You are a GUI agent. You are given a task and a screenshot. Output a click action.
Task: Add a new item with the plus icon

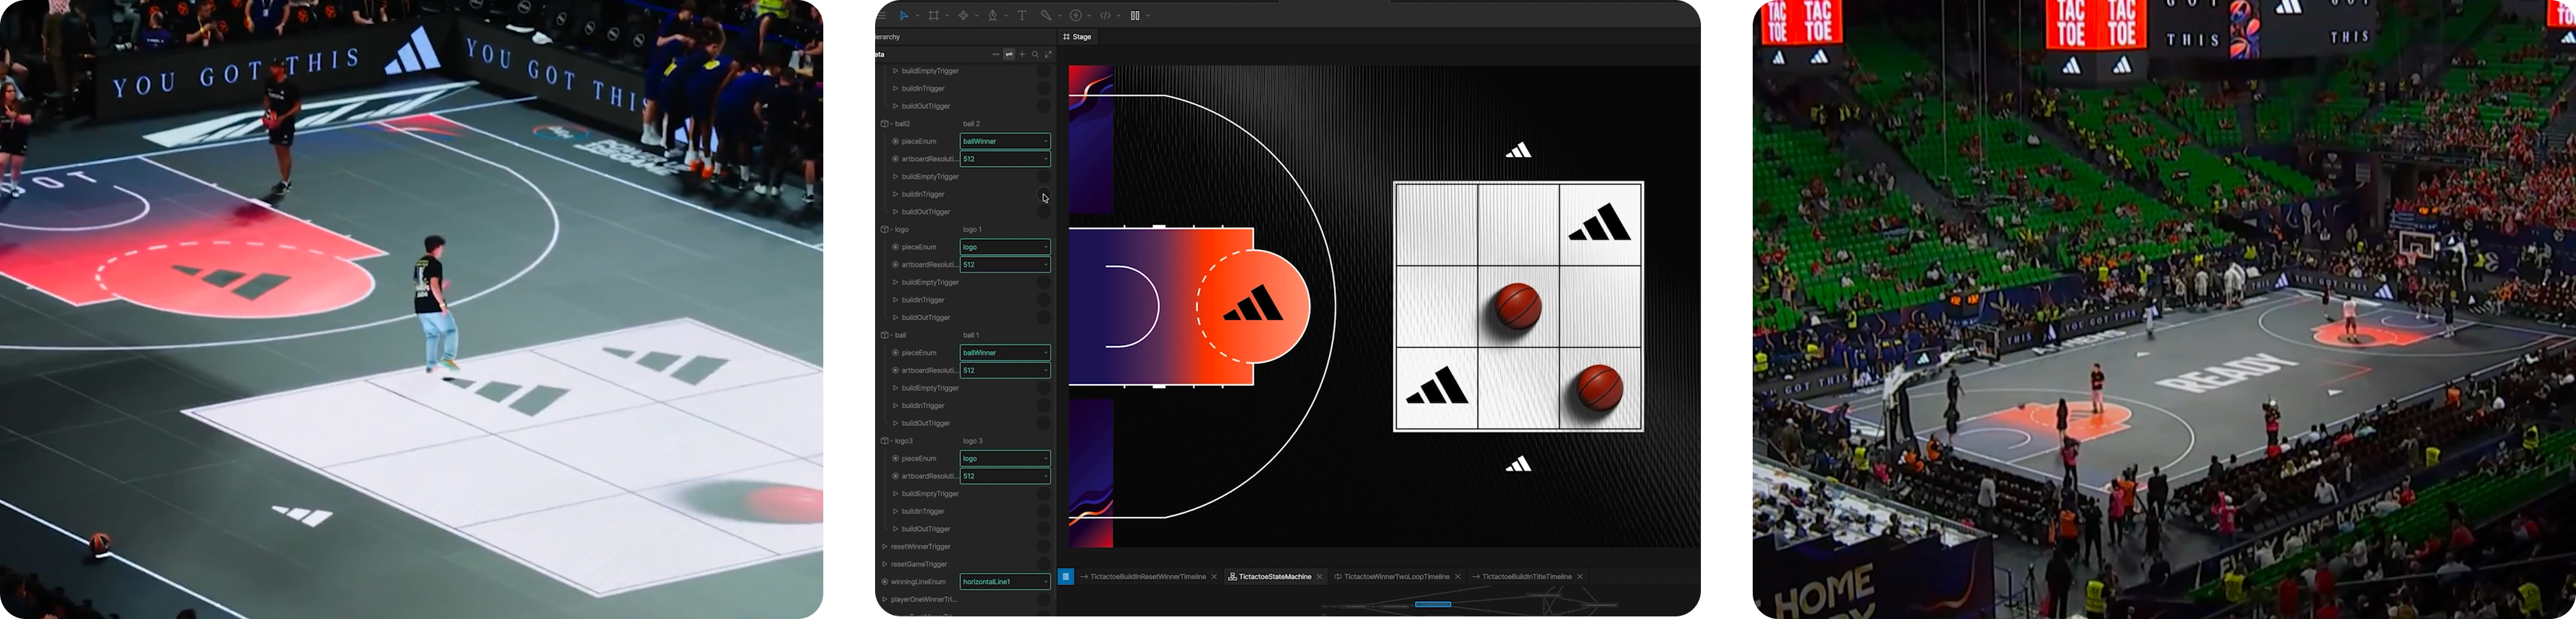[x=1022, y=54]
